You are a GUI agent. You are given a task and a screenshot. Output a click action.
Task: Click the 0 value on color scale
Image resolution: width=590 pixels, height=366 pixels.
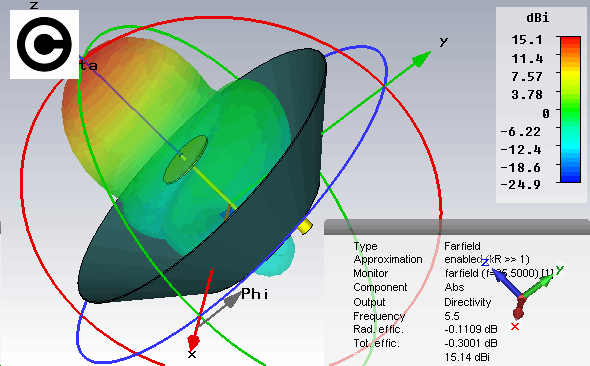click(546, 113)
